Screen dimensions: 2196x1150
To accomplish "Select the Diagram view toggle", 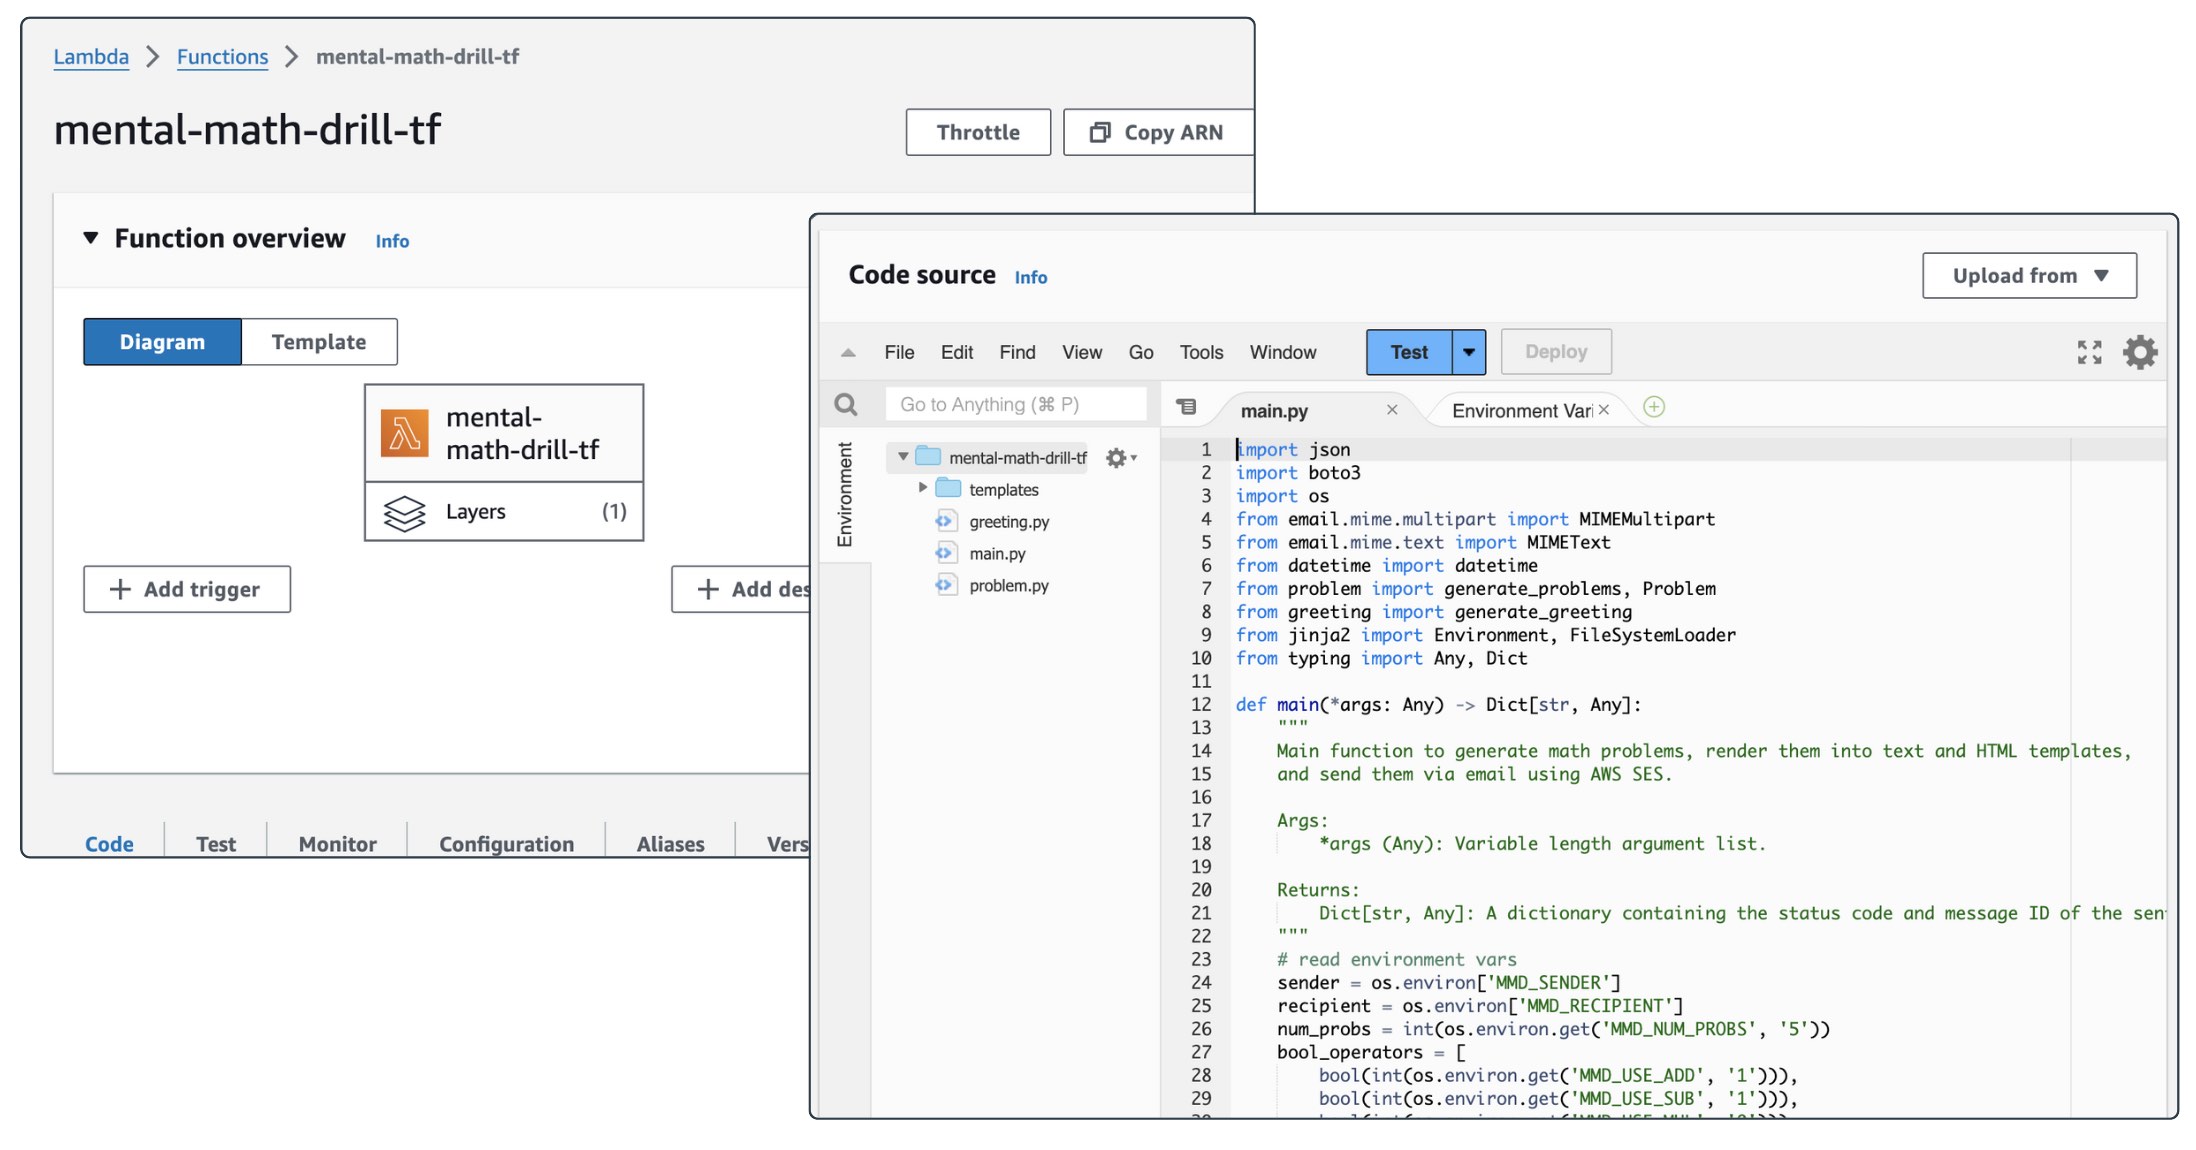I will 162,342.
